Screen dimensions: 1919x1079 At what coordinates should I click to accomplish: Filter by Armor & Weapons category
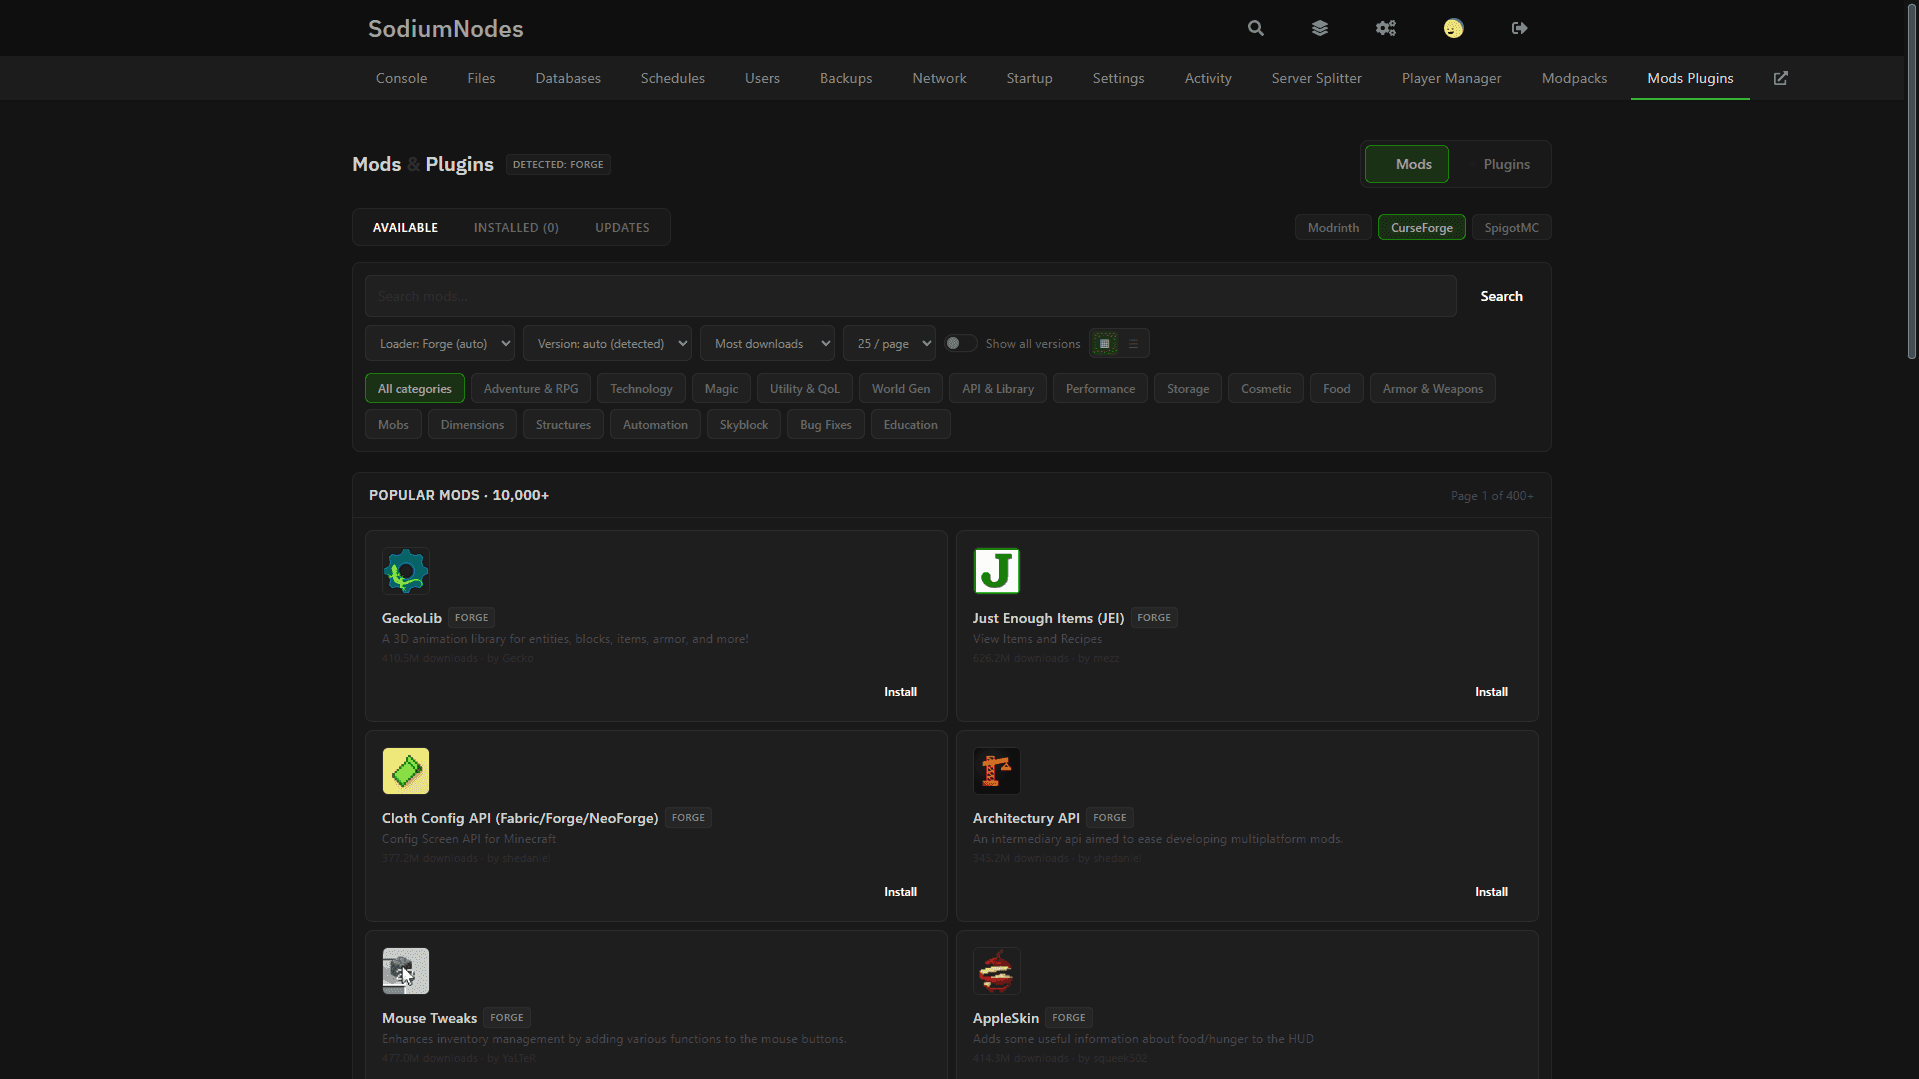point(1432,389)
